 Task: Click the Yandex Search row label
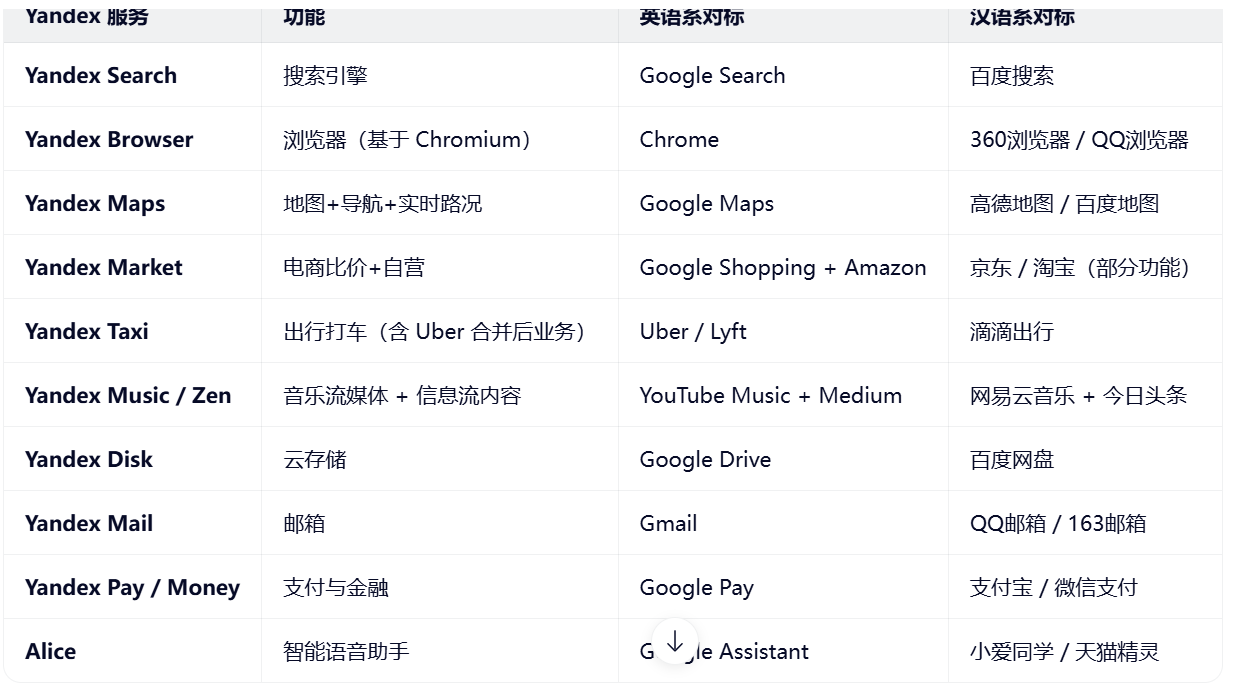[x=101, y=76]
